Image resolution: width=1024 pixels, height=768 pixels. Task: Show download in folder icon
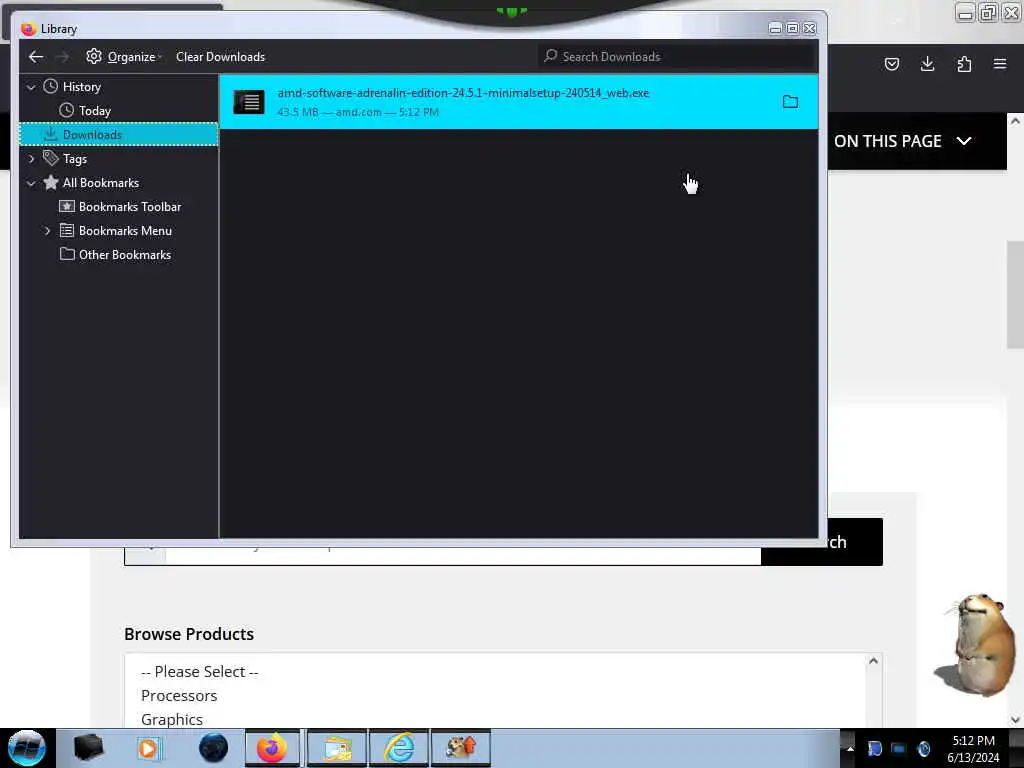790,102
